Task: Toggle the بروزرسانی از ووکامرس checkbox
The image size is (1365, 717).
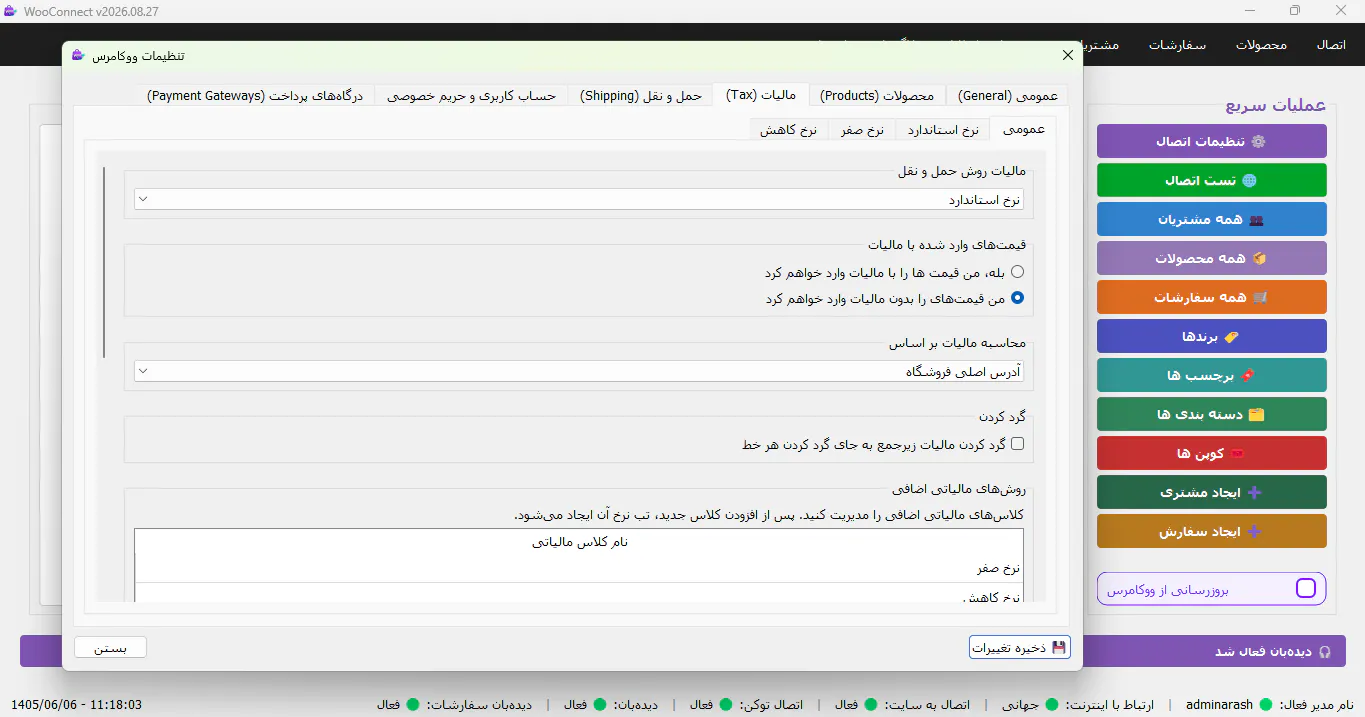Action: [1305, 589]
